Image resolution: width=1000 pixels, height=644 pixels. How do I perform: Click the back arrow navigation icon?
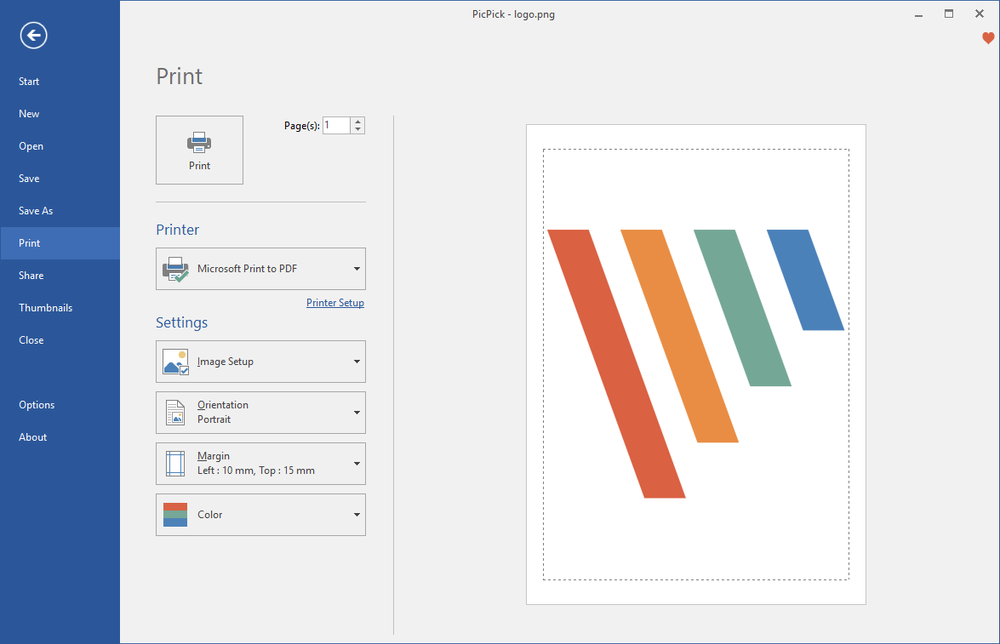33,35
